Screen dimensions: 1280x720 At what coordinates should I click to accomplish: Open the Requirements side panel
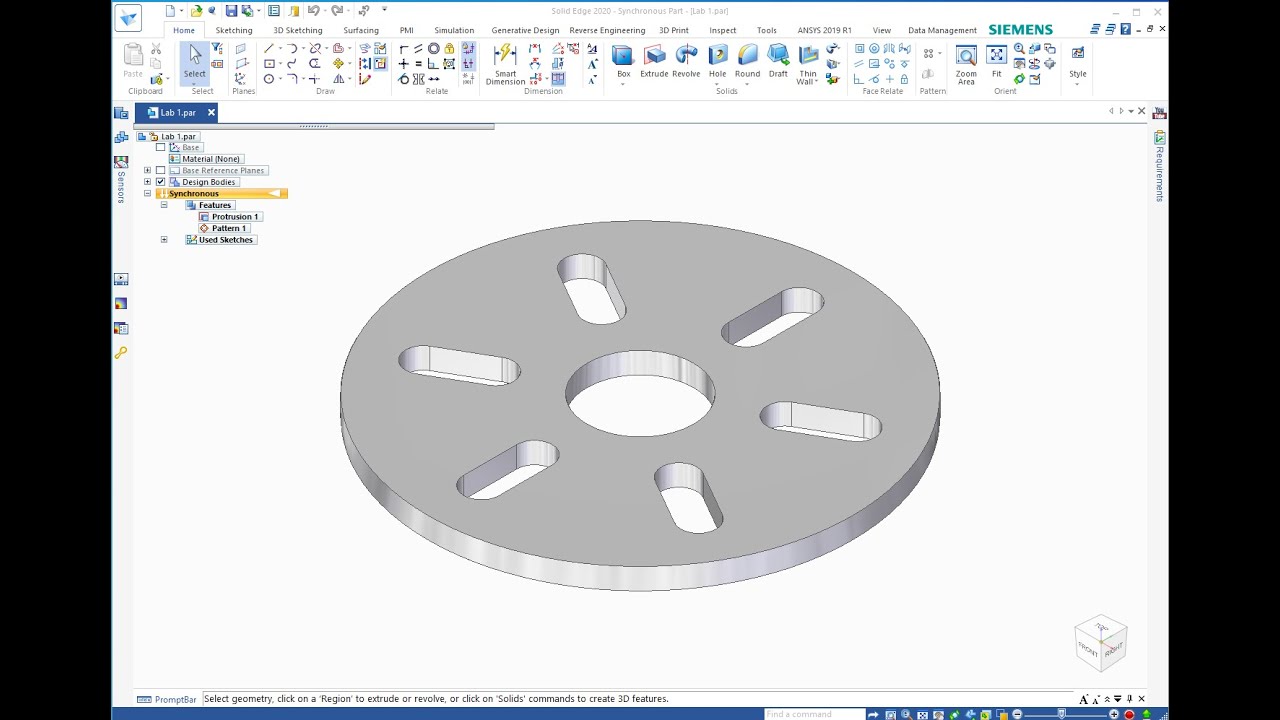pos(1160,166)
